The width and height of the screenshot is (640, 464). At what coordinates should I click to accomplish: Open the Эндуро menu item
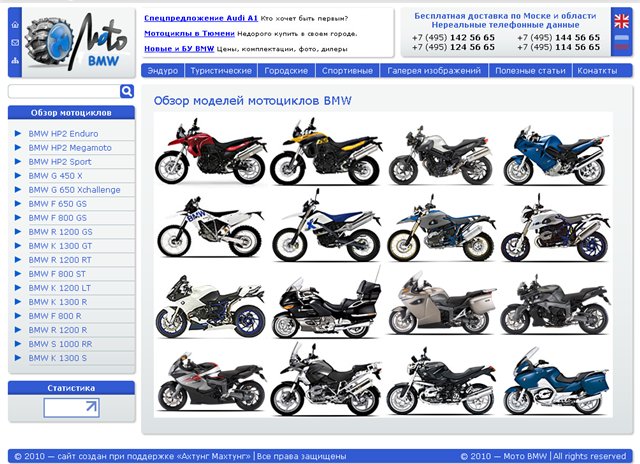tap(163, 71)
